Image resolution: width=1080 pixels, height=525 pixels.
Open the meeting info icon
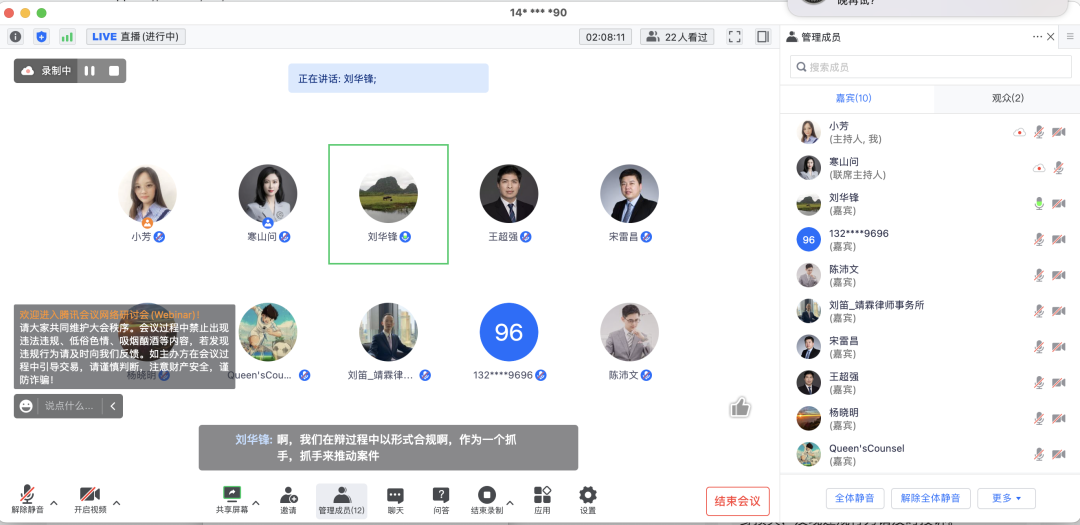[x=16, y=37]
